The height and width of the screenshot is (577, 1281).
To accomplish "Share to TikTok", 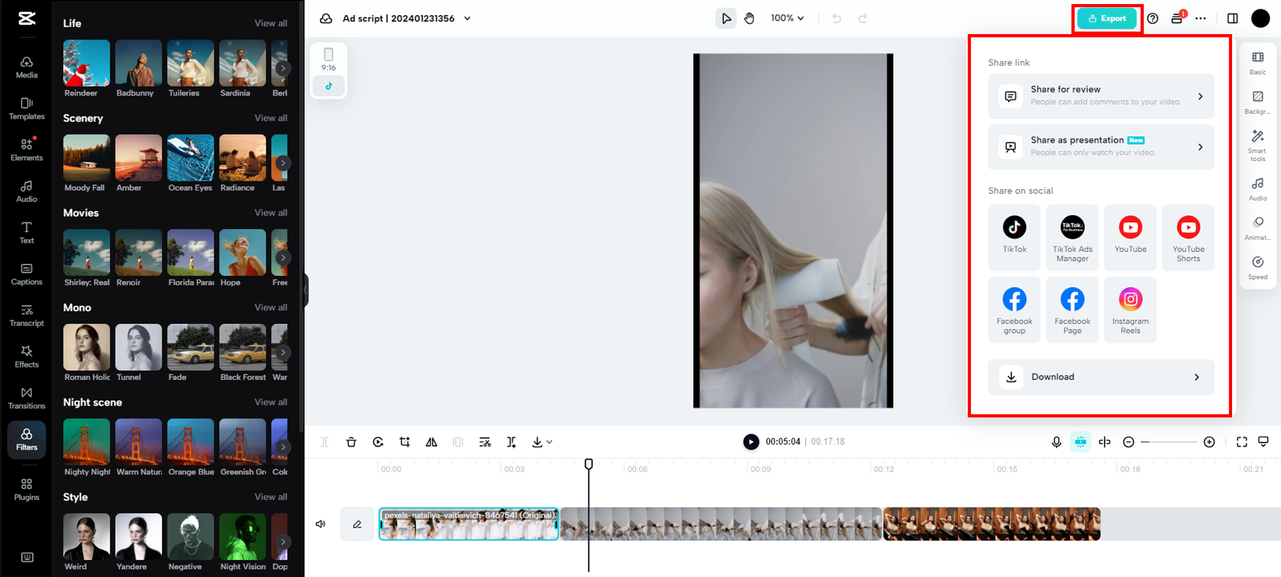I will [x=1014, y=237].
